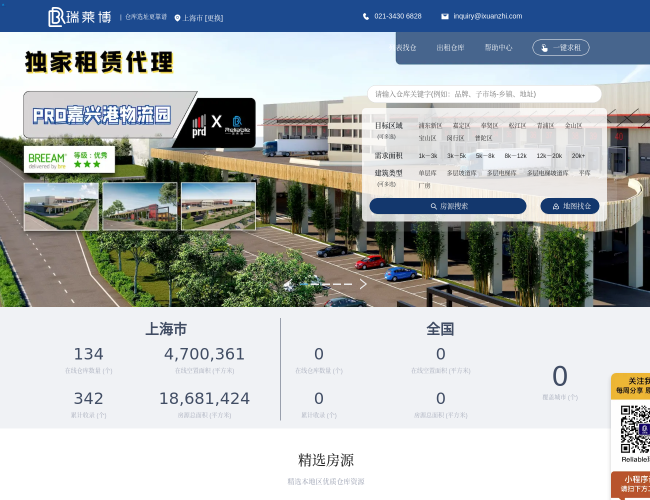Select the 多层电梯坡道库 building type
Screen dimensions: 650x500
[548, 173]
